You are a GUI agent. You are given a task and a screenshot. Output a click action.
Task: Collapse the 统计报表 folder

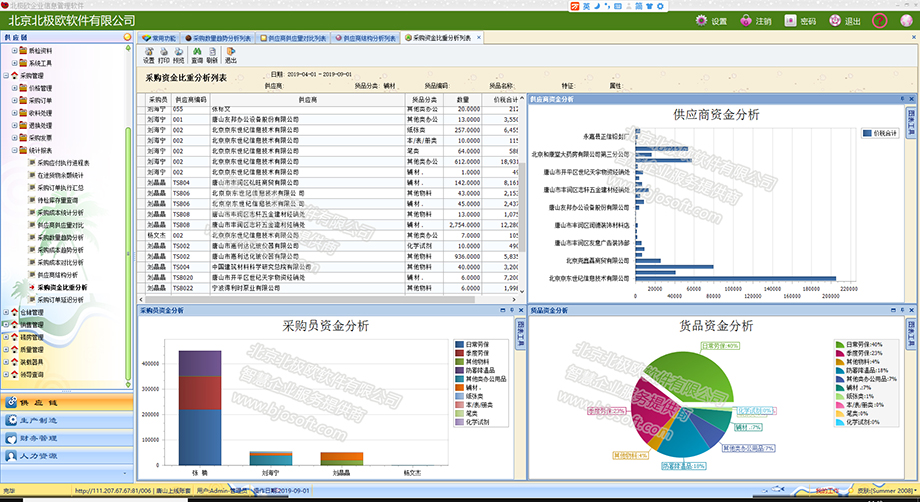15,150
